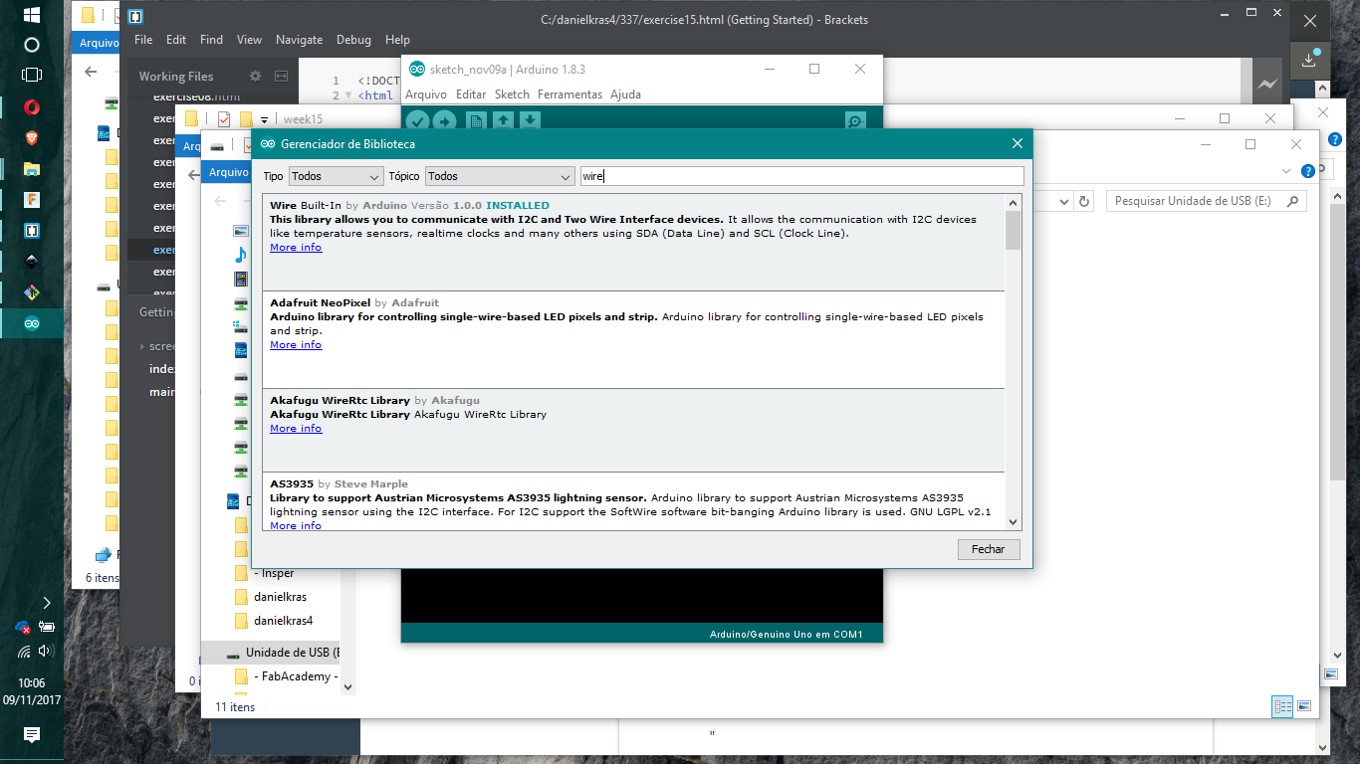Click the Pesquisar Unidade de USB search box
1360x764 pixels.
[x=1206, y=201]
